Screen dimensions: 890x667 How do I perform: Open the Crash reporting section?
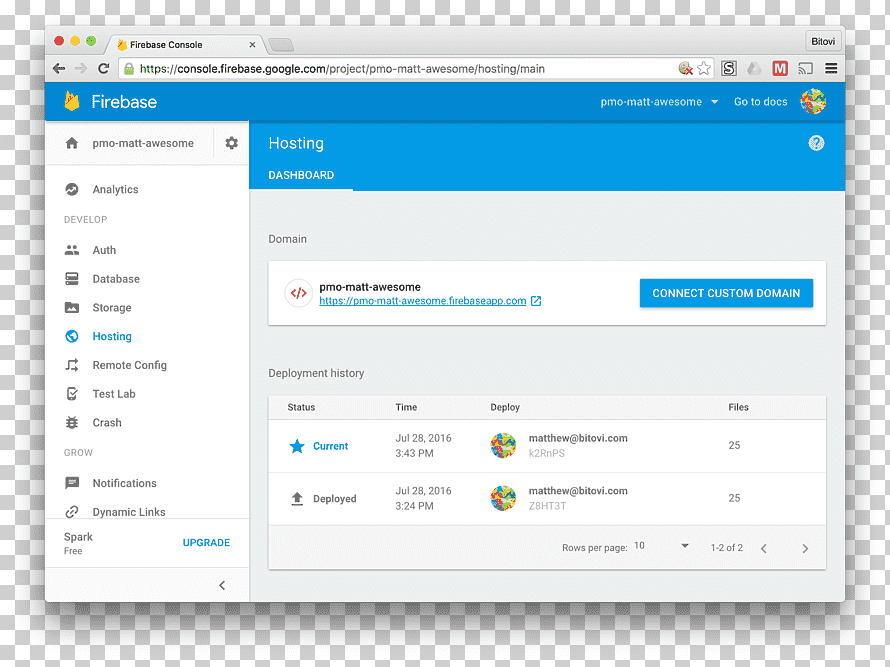coord(107,422)
